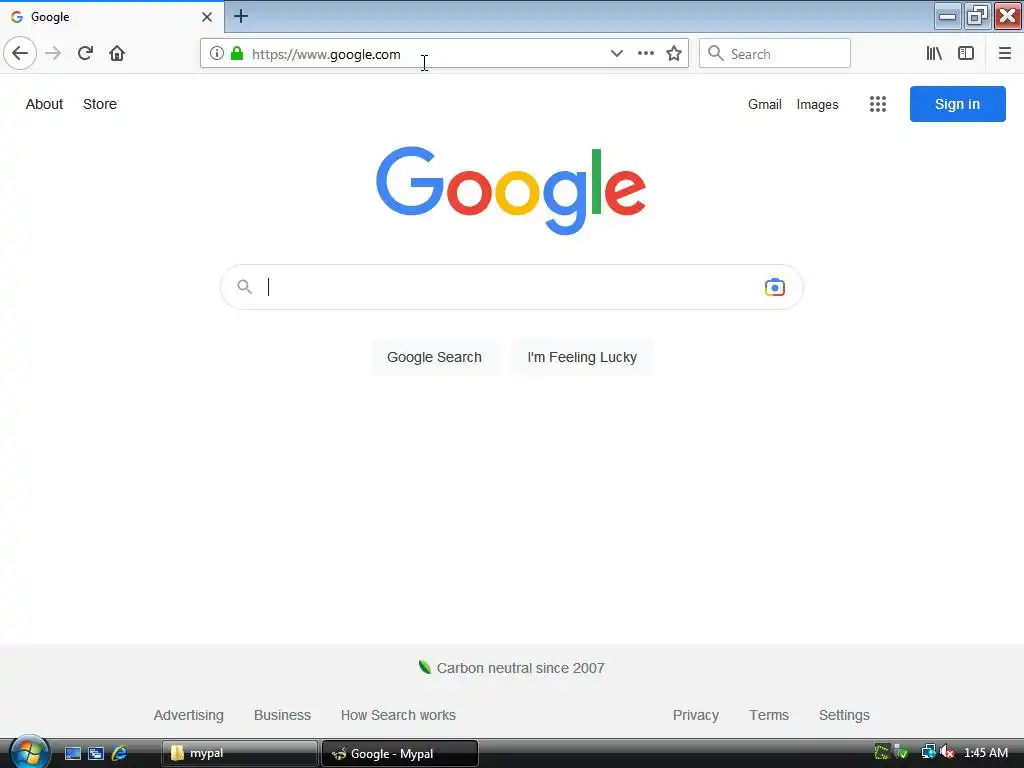Minimize the browser window
Viewport: 1024px width, 768px height.
947,16
